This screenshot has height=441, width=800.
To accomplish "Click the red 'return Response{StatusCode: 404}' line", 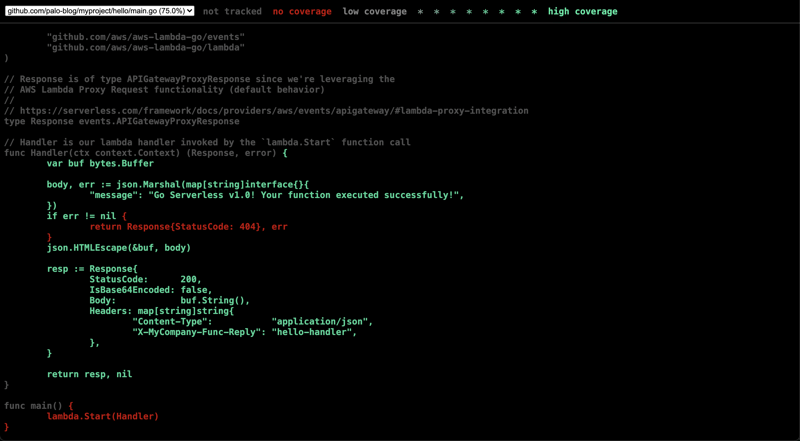I will pos(189,227).
